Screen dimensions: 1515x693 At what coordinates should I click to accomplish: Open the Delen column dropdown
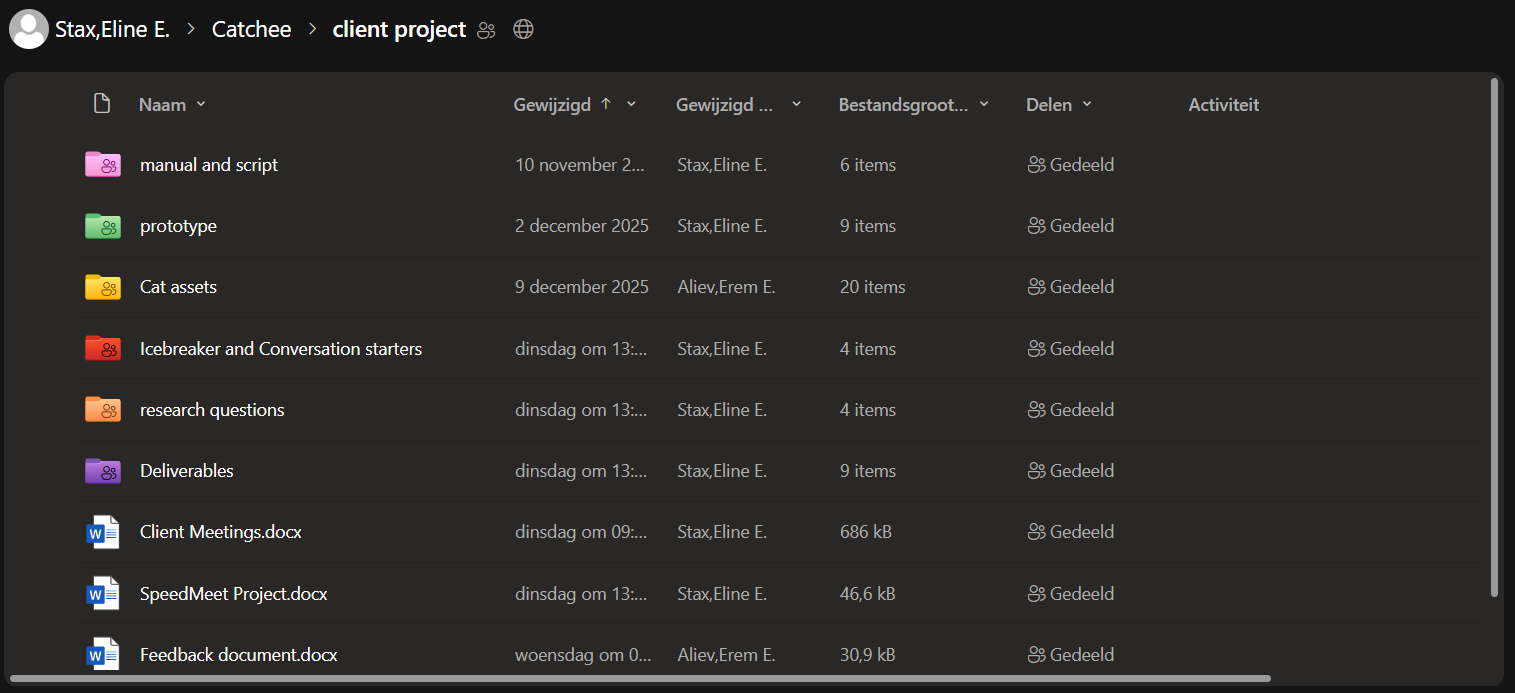click(1089, 103)
